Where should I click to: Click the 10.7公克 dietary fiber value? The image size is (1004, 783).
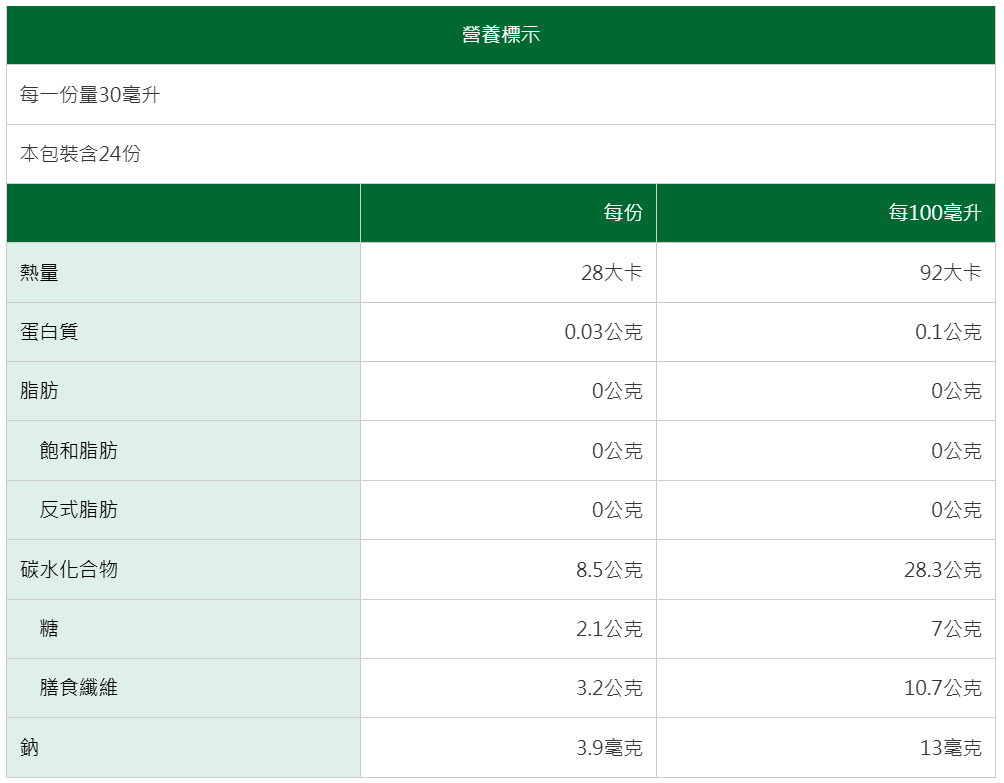point(943,687)
